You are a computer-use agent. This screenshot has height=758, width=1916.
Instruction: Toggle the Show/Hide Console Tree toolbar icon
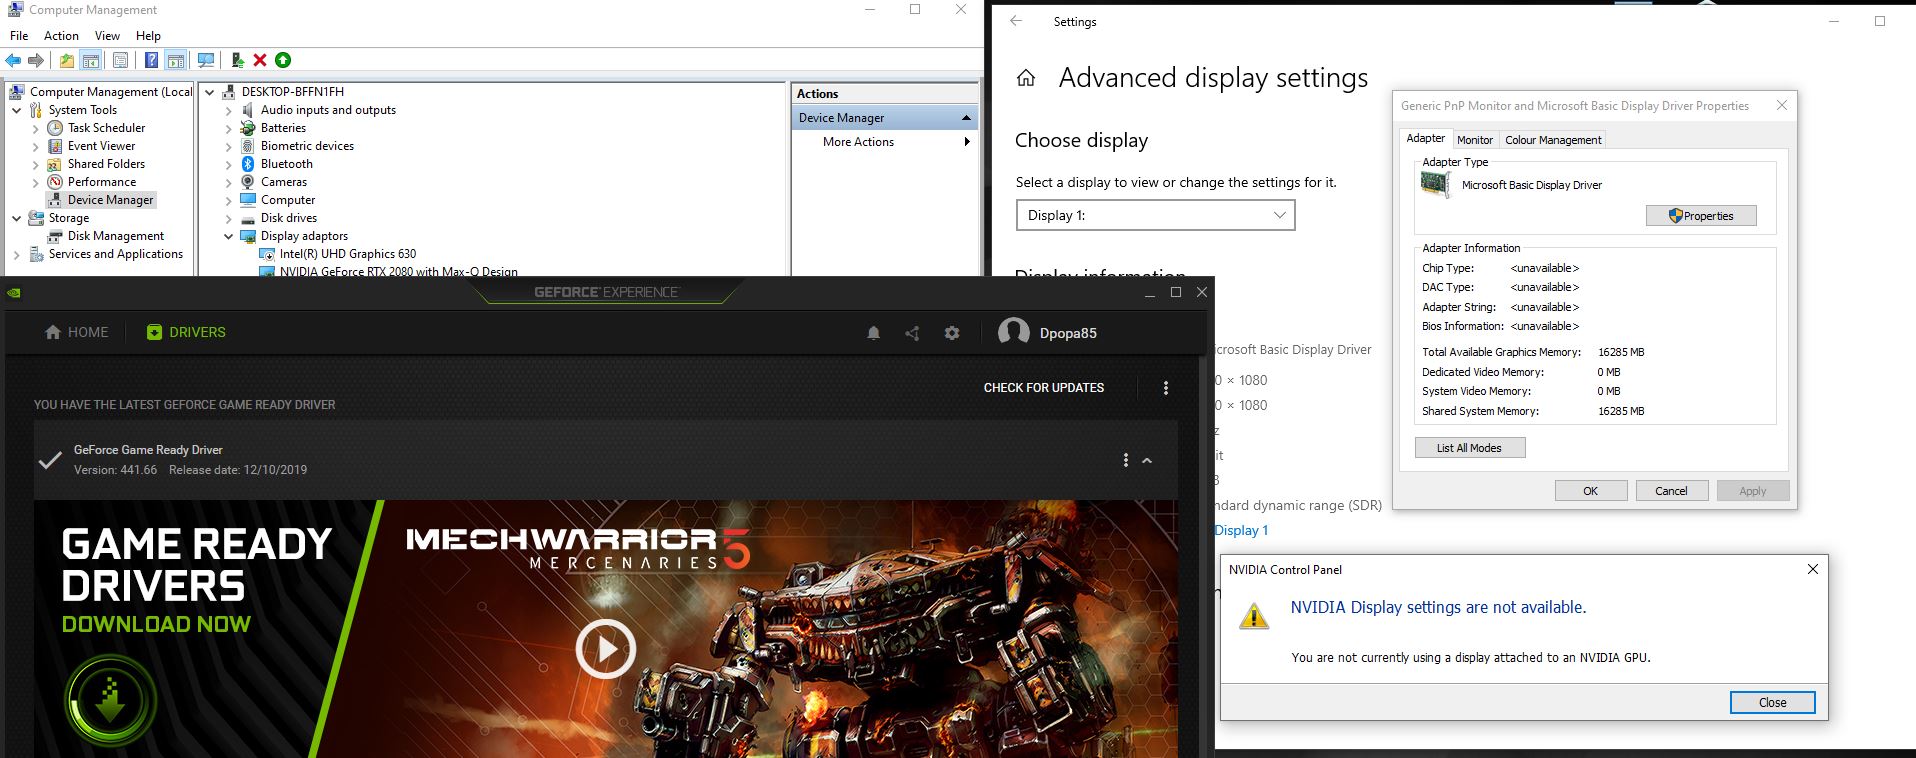(91, 60)
